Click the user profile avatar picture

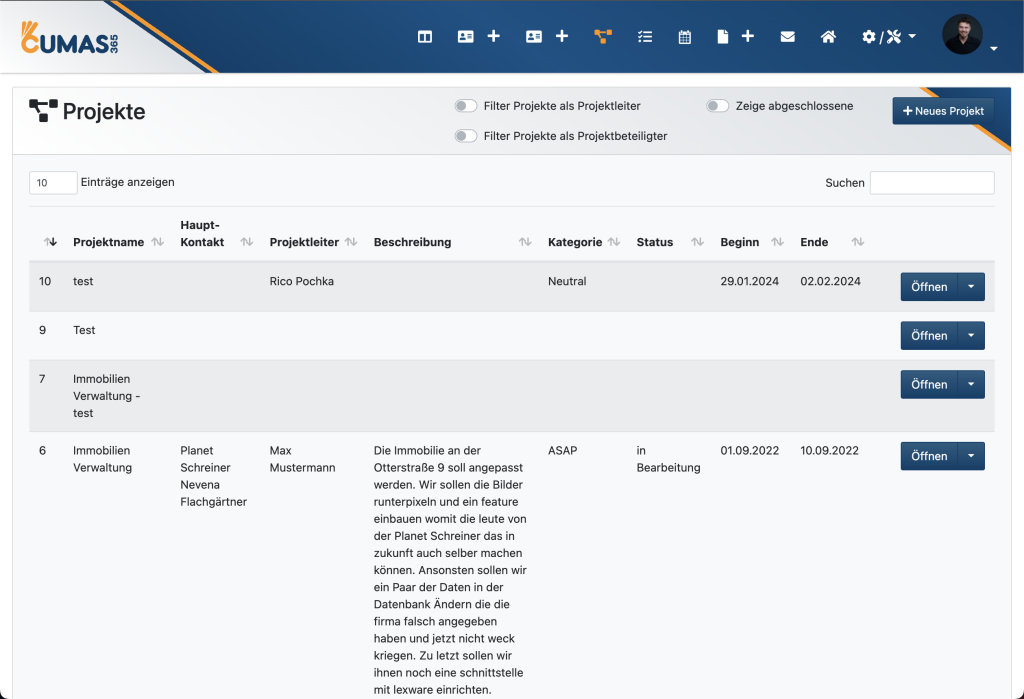click(x=962, y=35)
